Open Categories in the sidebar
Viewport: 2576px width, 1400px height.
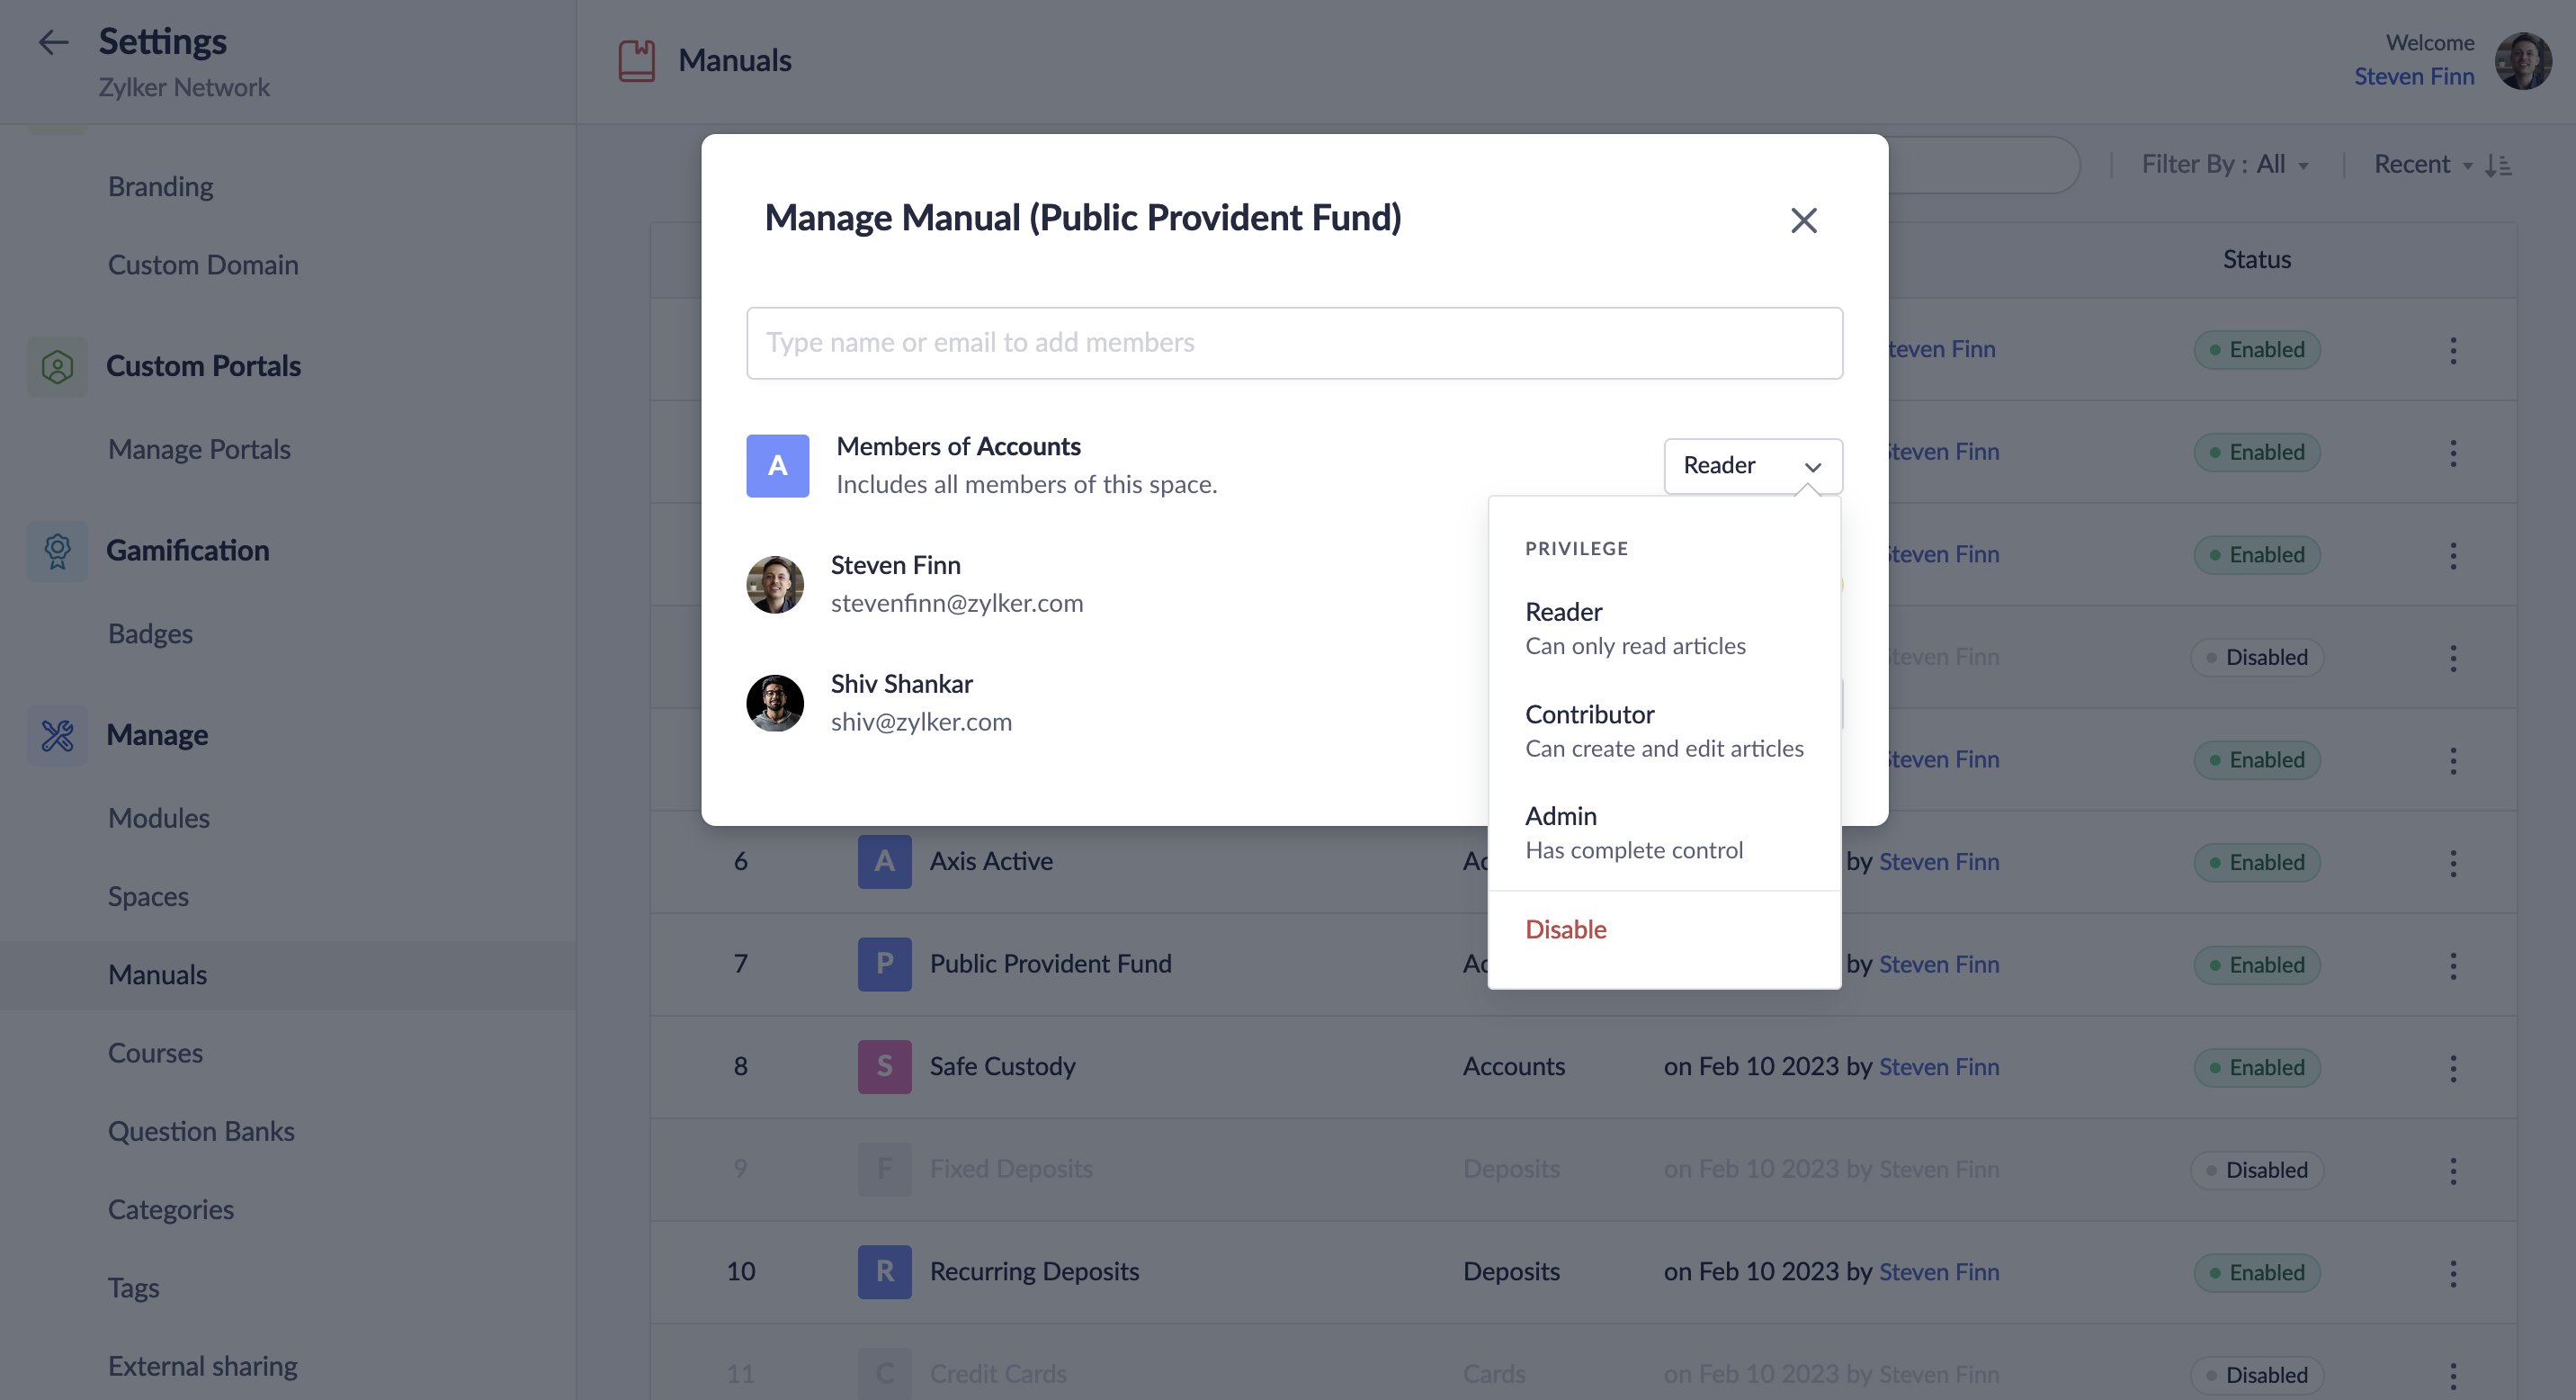[170, 1210]
